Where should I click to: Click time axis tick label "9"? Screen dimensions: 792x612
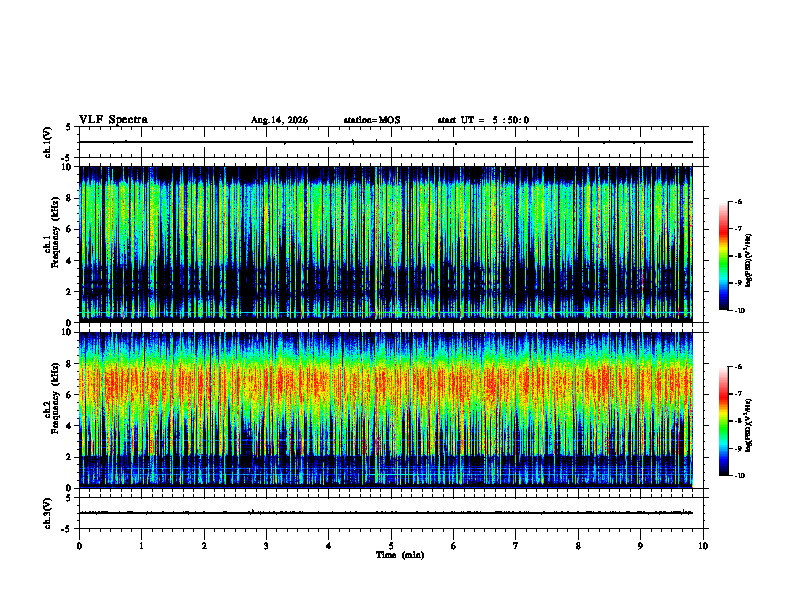(640, 546)
